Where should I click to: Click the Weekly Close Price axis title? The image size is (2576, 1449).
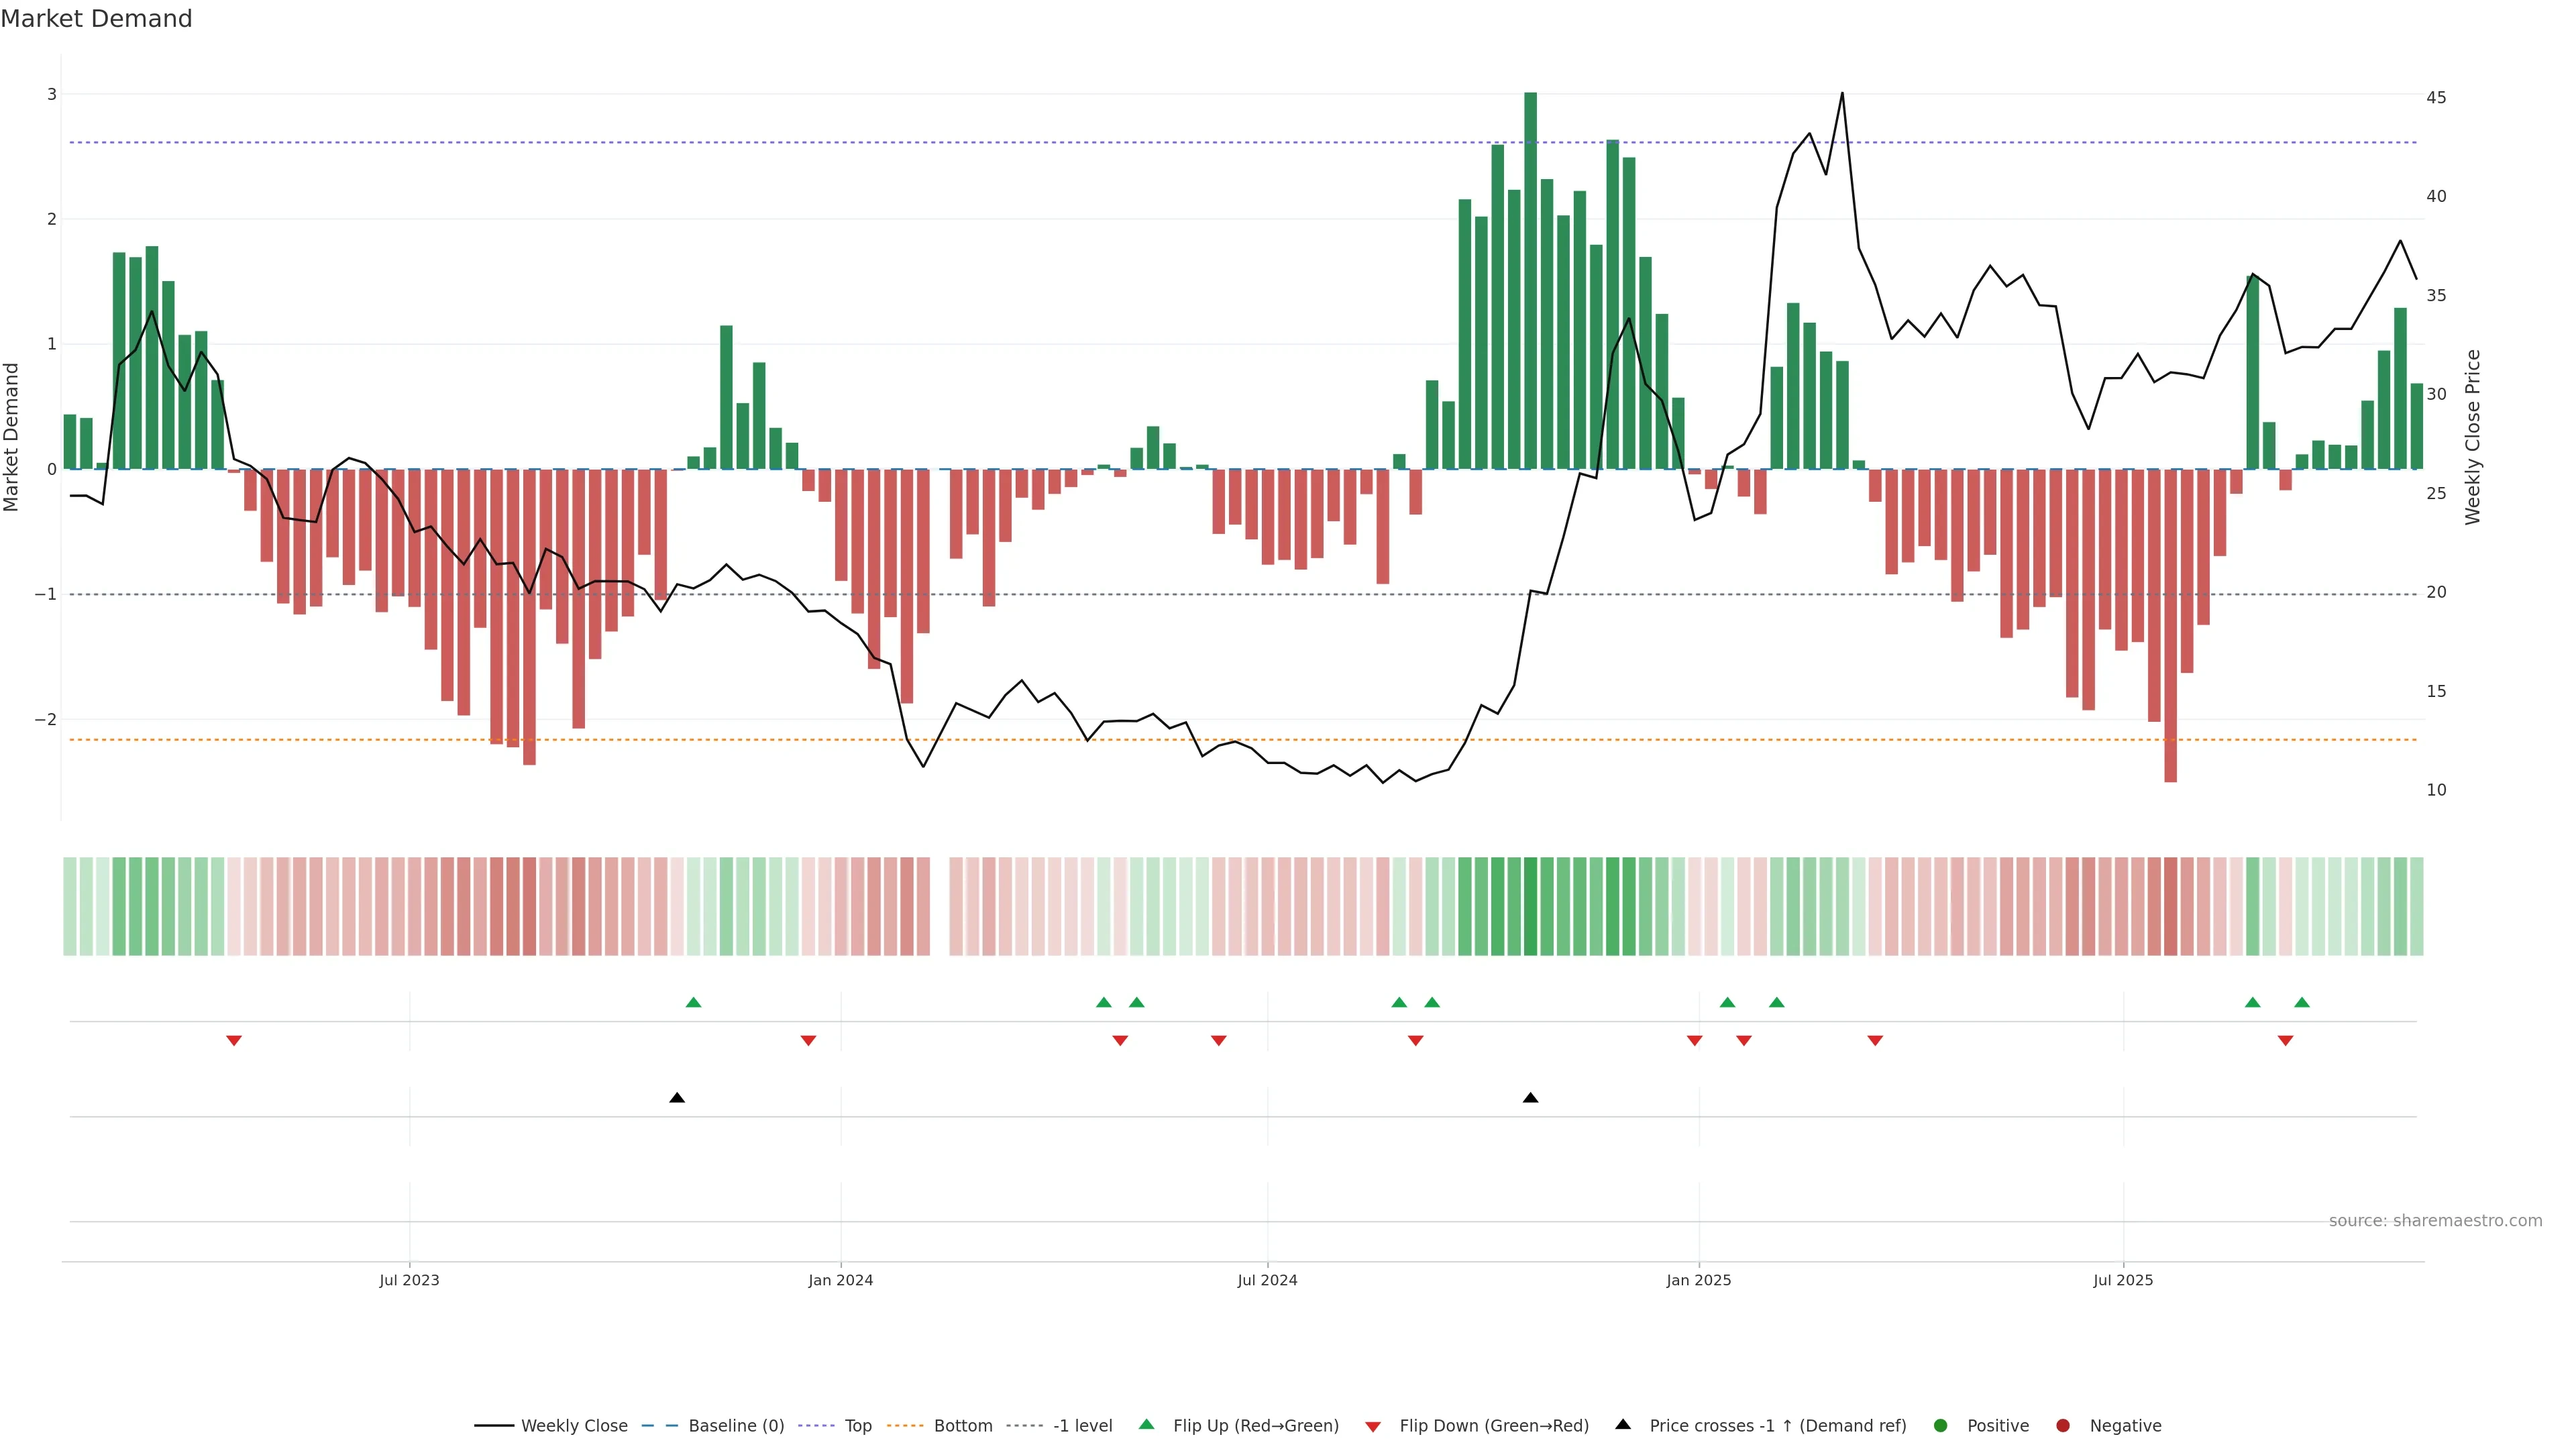tap(2473, 437)
